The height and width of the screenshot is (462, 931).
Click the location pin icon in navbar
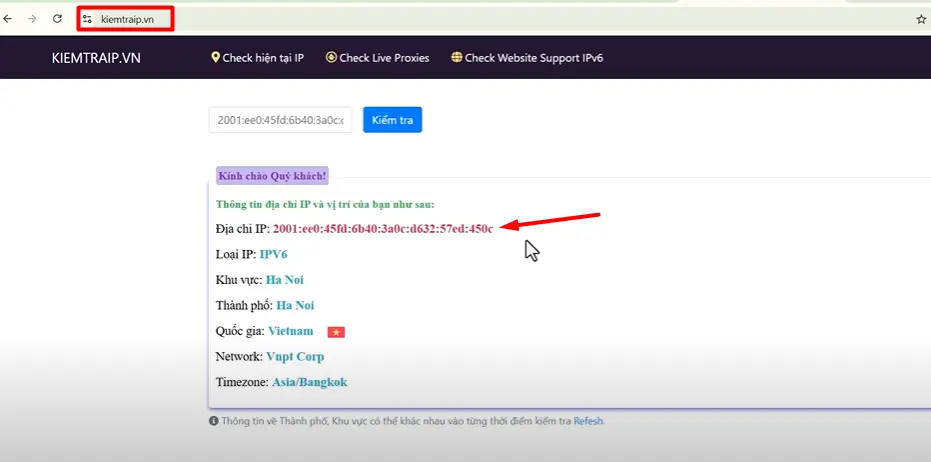215,58
